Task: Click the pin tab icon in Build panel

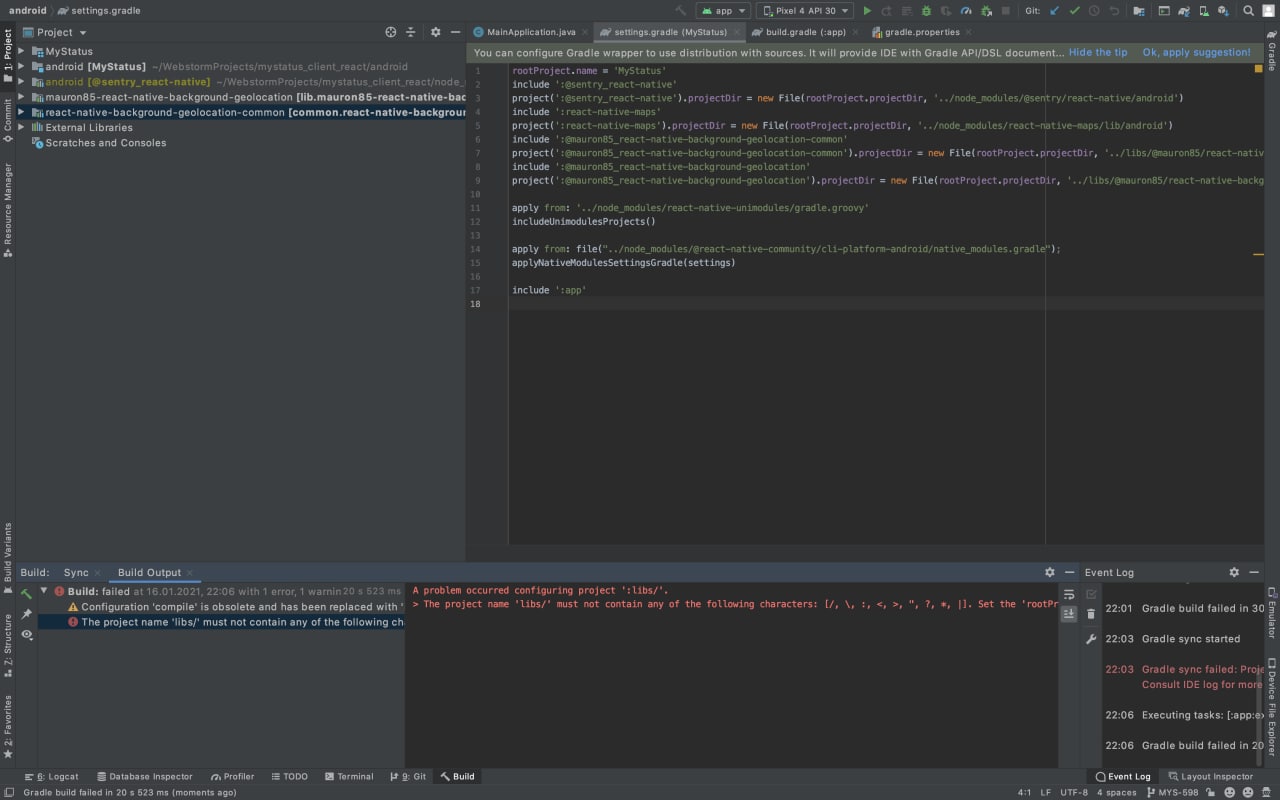Action: tap(27, 614)
